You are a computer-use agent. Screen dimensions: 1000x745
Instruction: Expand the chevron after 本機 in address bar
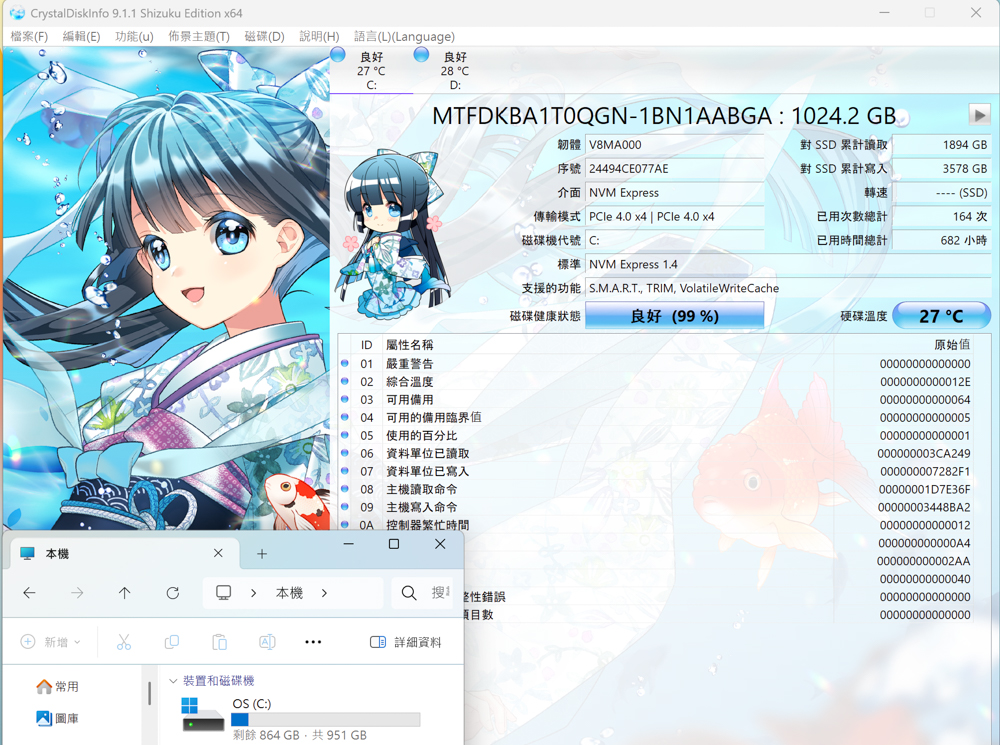tap(325, 593)
